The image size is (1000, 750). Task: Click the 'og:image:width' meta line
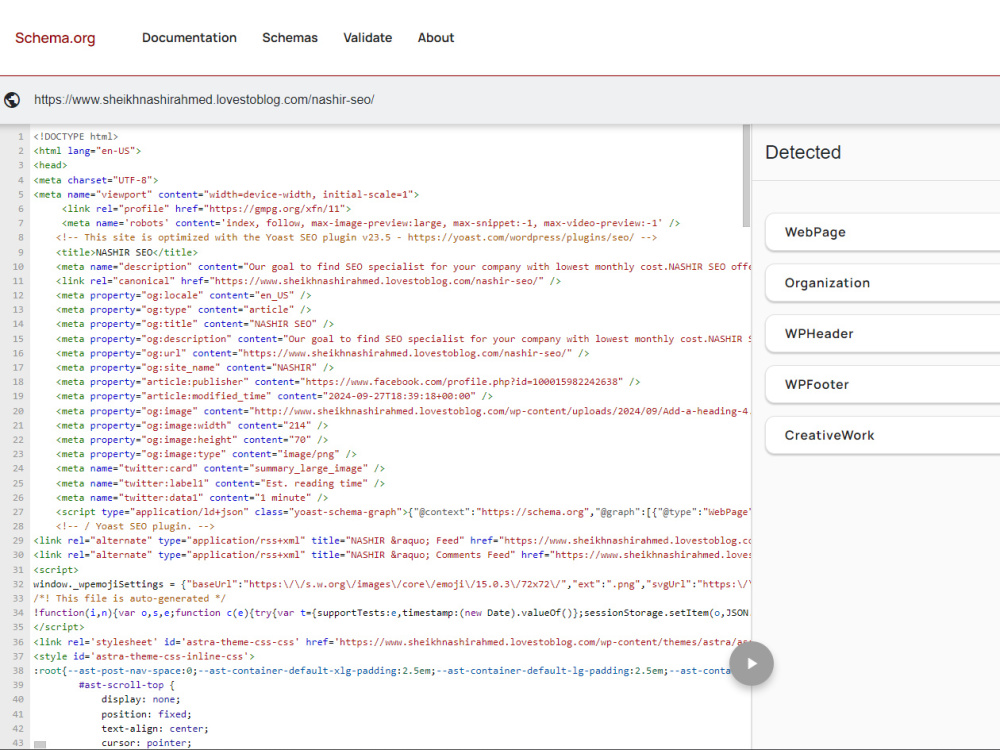(192, 425)
